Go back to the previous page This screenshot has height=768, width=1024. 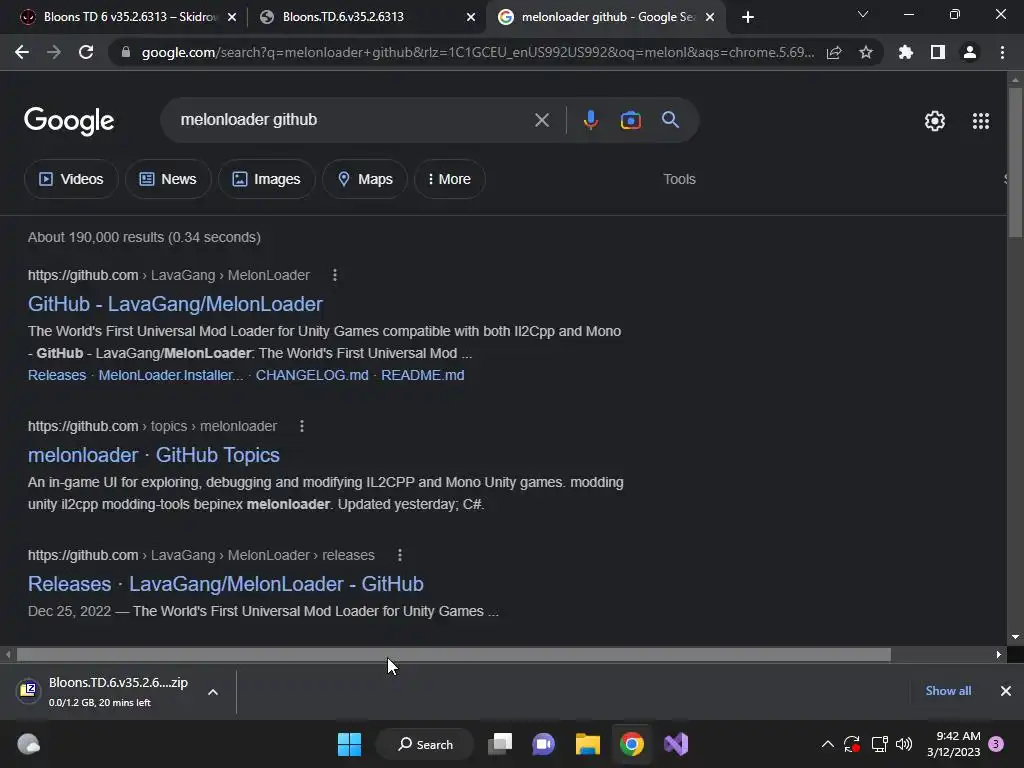[22, 52]
